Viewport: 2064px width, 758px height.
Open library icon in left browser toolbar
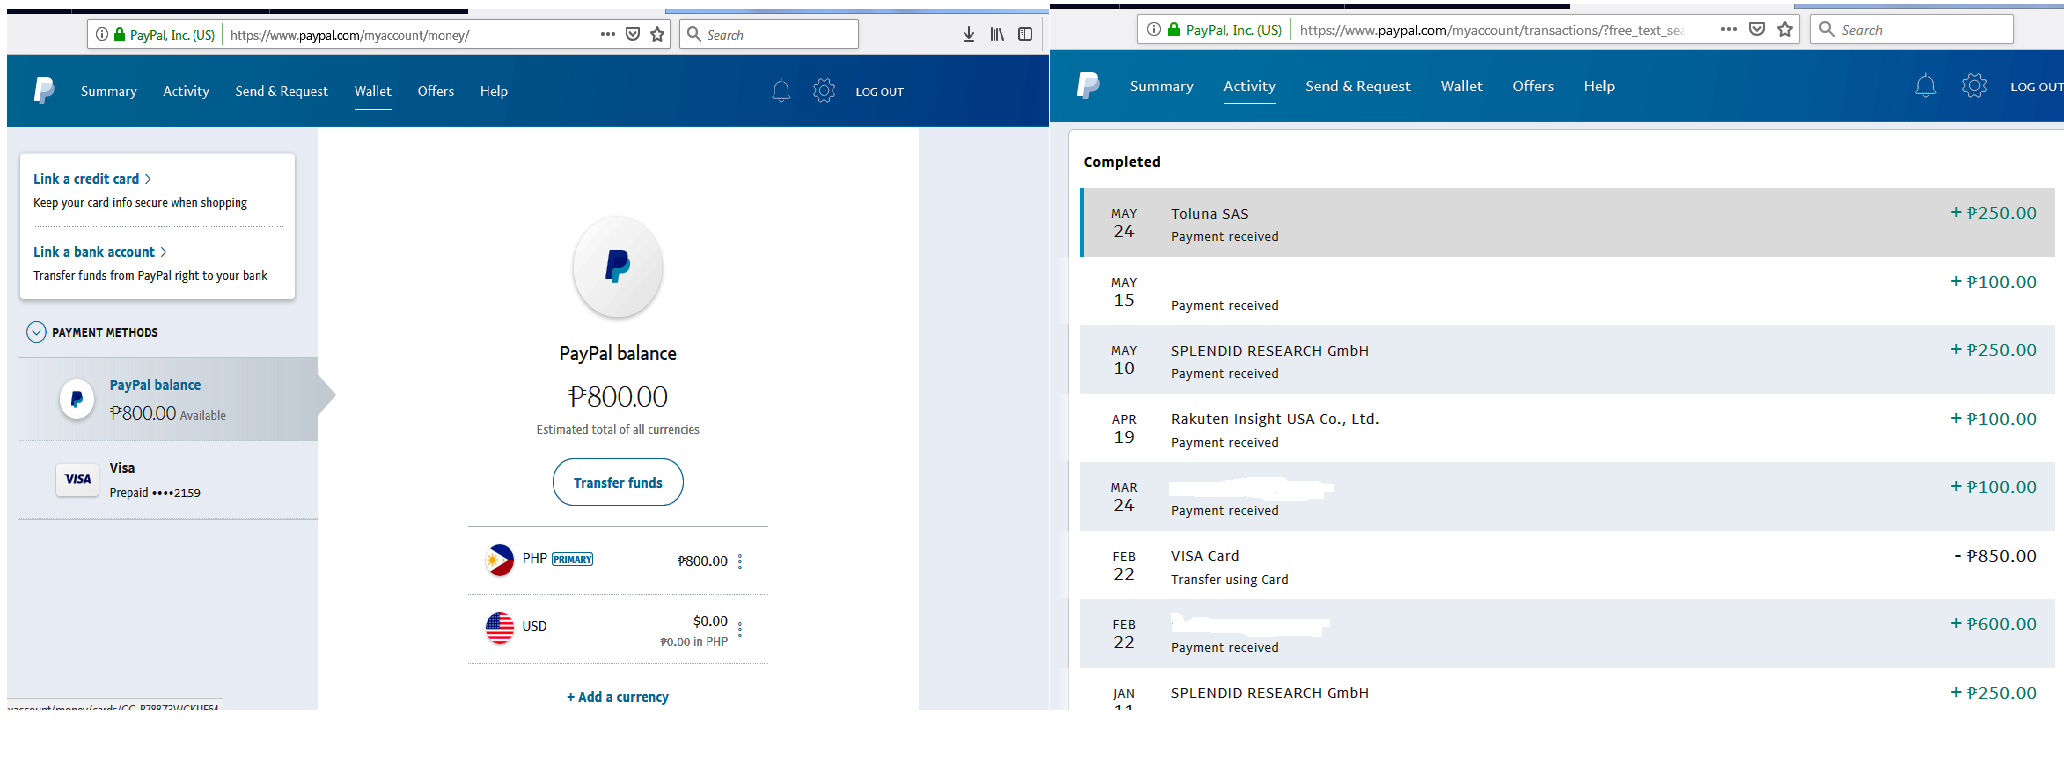pos(997,34)
